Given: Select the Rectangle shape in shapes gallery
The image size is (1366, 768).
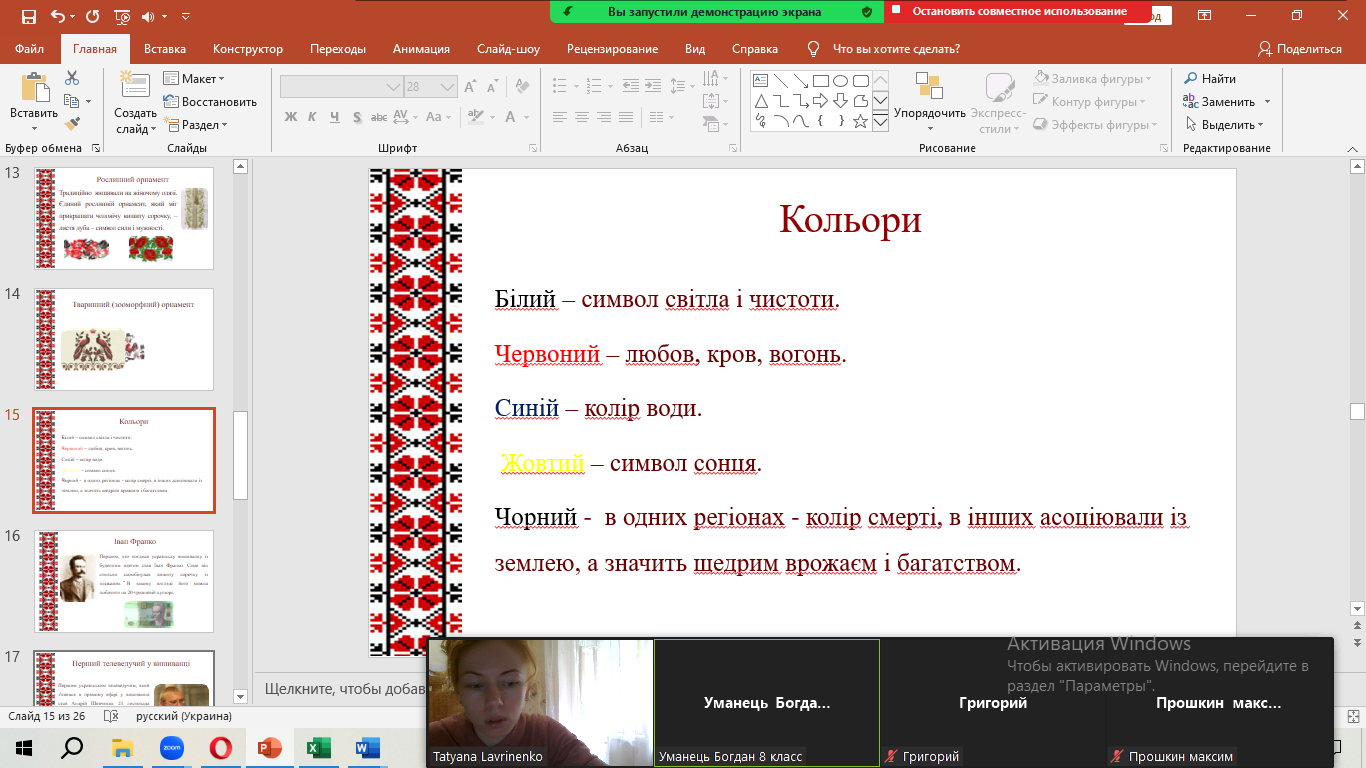Looking at the screenshot, I should point(821,81).
